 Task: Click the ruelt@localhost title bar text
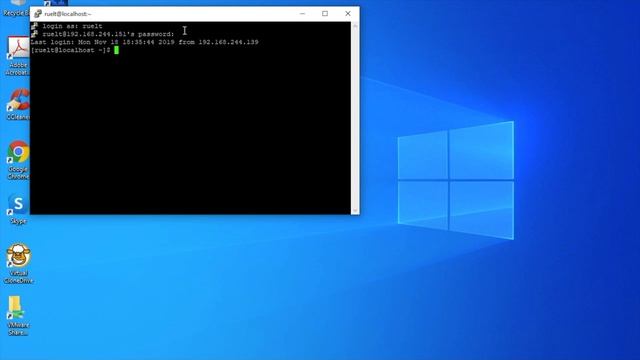pyautogui.click(x=68, y=14)
